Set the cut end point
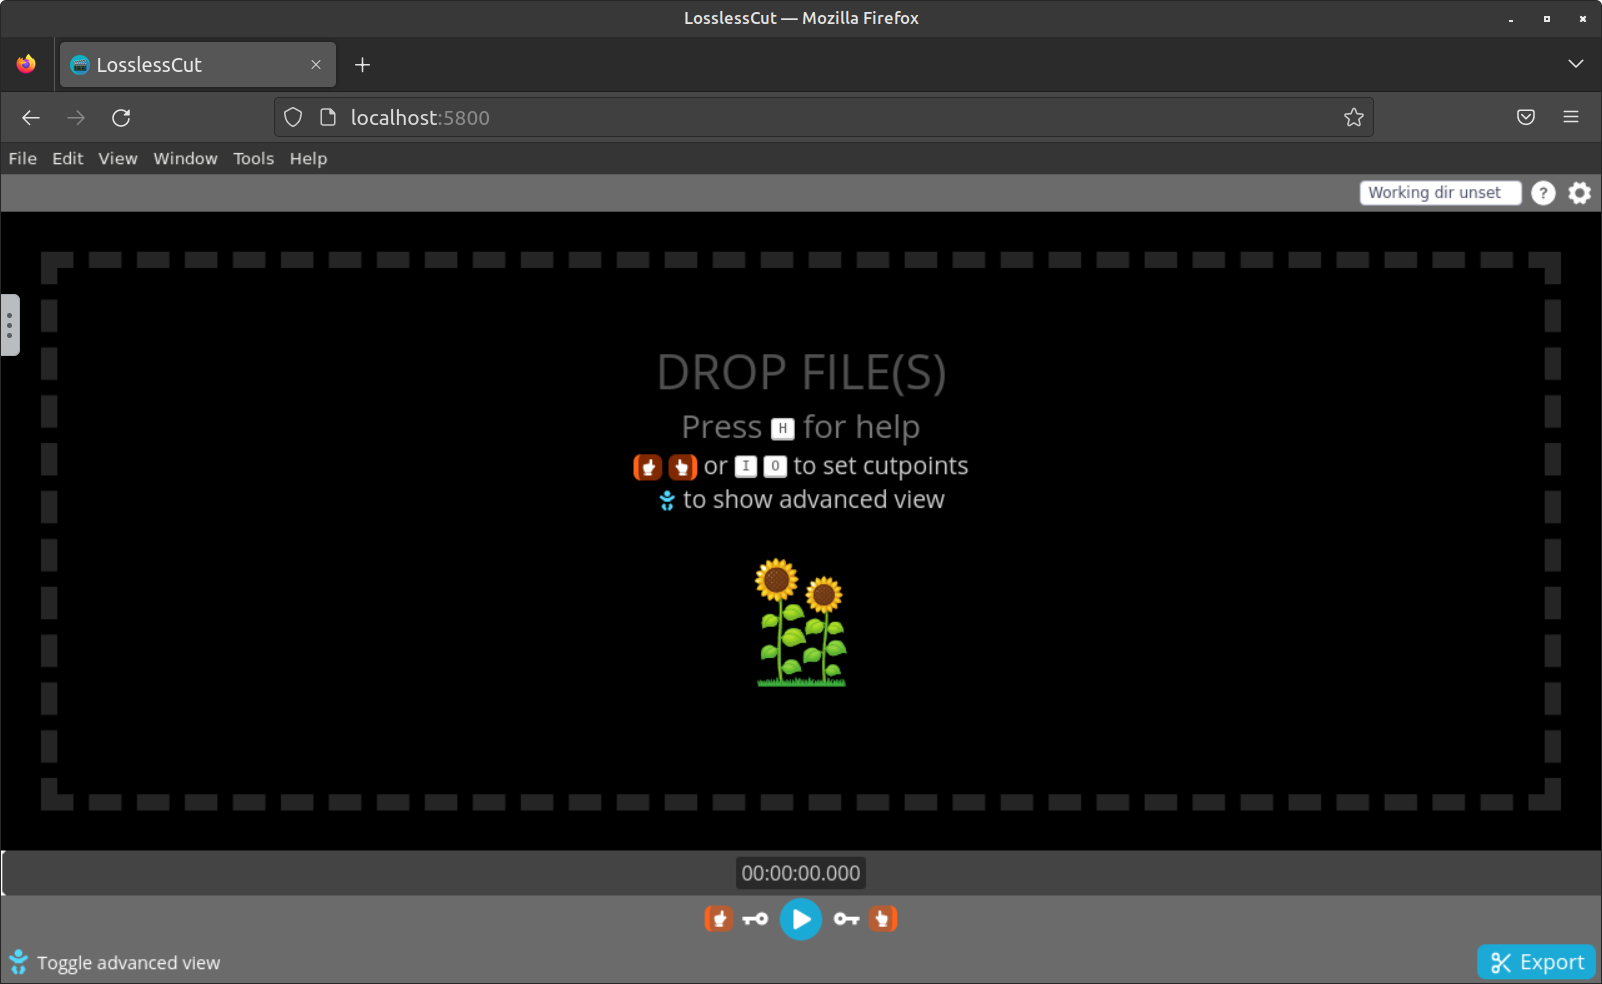 pos(883,919)
